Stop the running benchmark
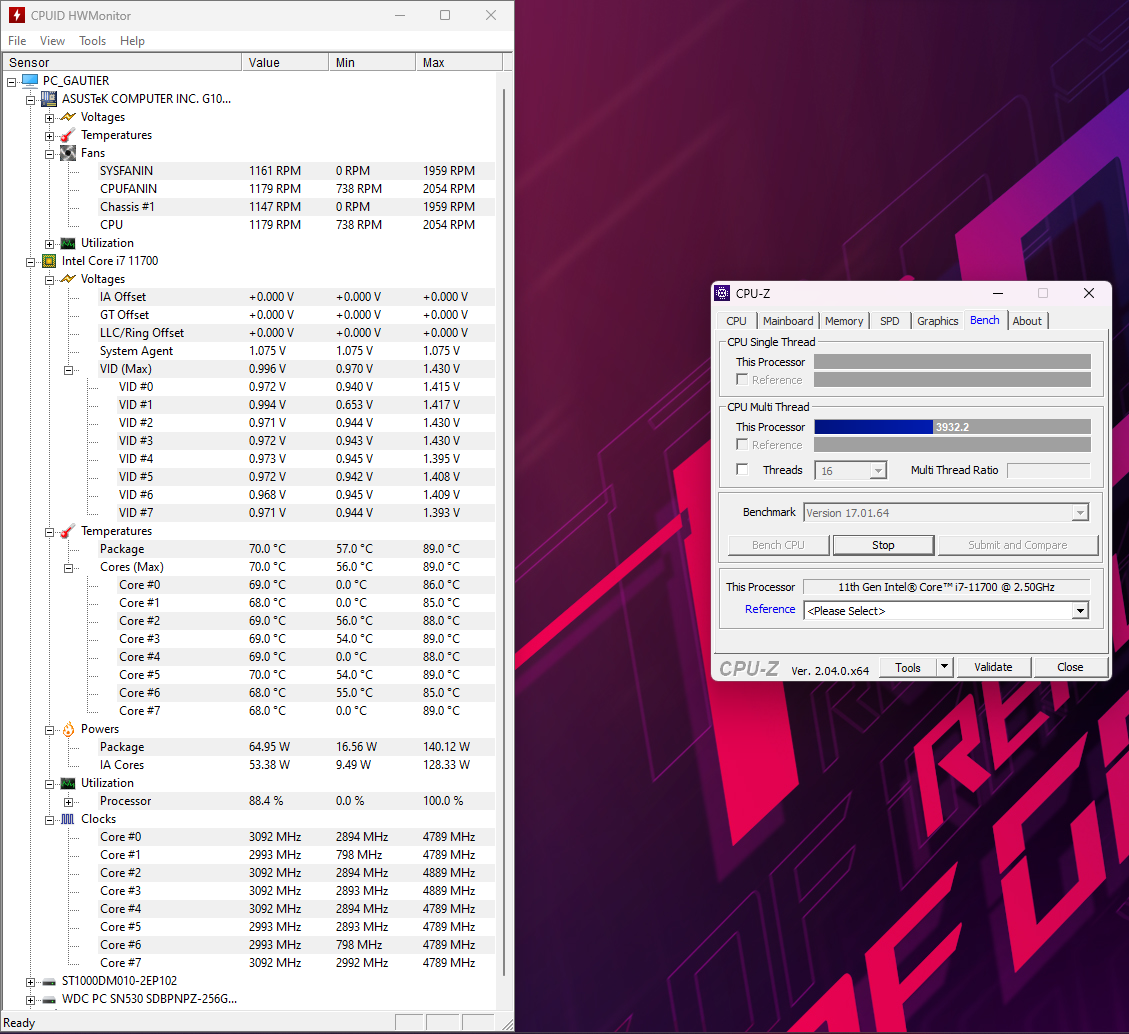This screenshot has width=1129, height=1034. click(x=883, y=545)
